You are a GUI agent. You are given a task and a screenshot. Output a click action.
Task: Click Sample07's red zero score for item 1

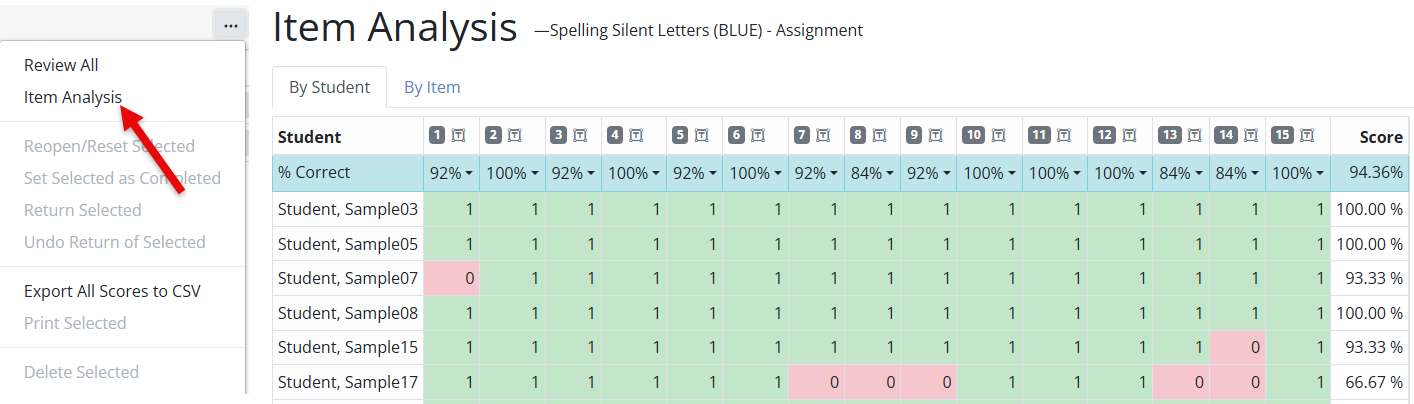click(x=451, y=278)
